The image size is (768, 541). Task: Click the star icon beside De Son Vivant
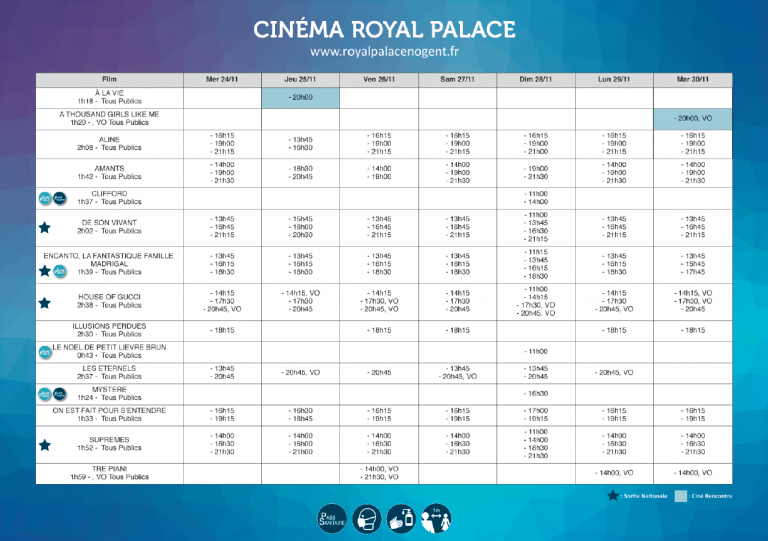pos(44,227)
